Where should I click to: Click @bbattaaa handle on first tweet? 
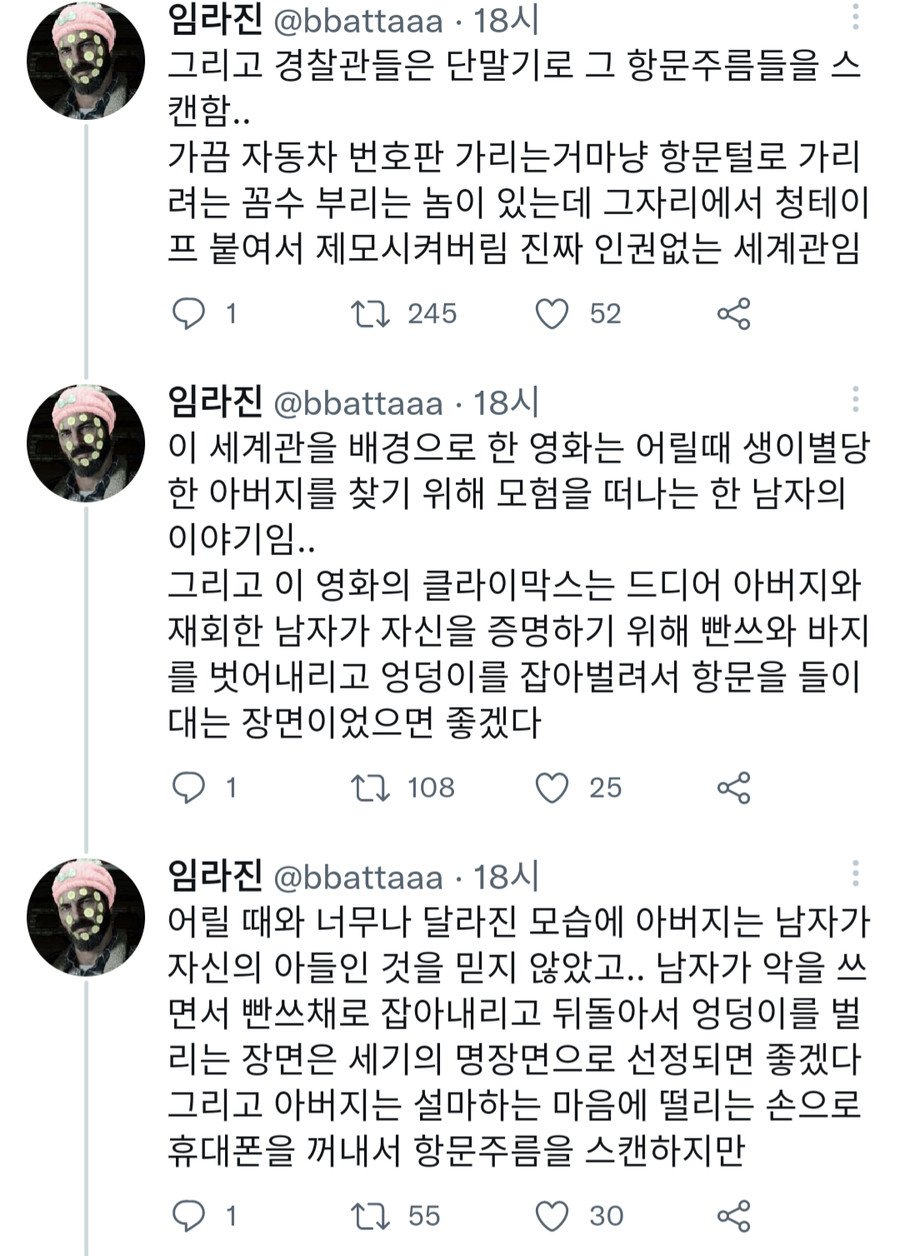pos(357,22)
